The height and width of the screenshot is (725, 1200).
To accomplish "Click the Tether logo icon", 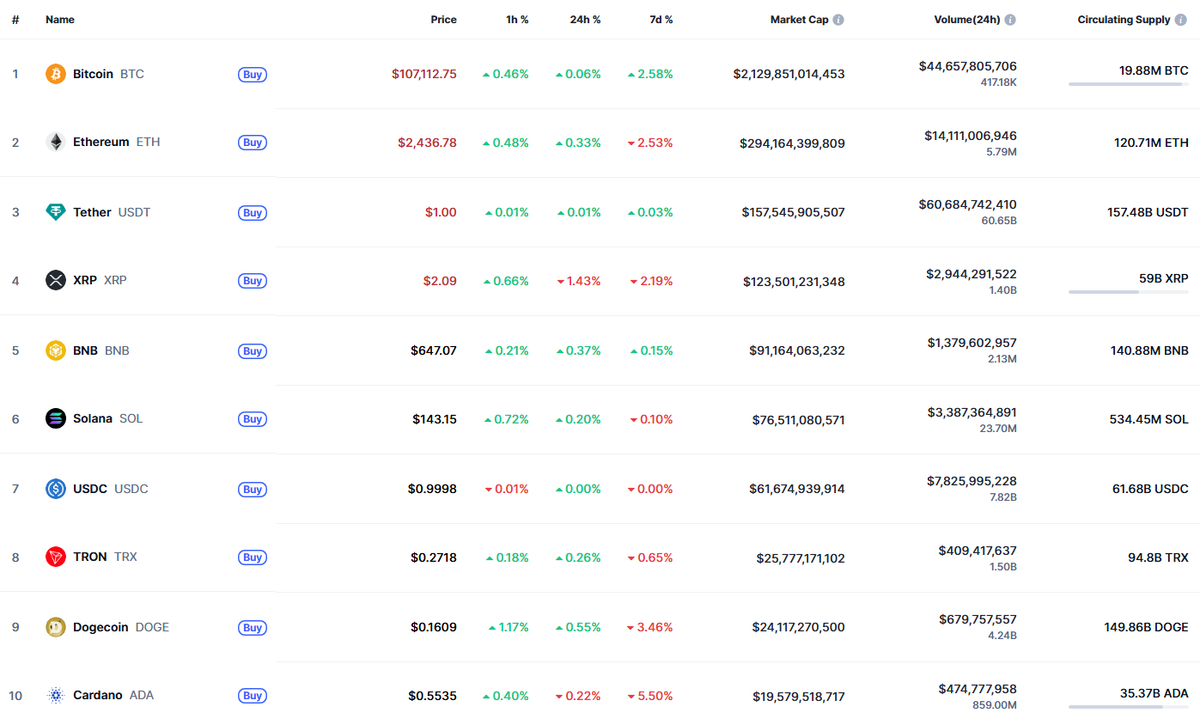I will click(55, 212).
